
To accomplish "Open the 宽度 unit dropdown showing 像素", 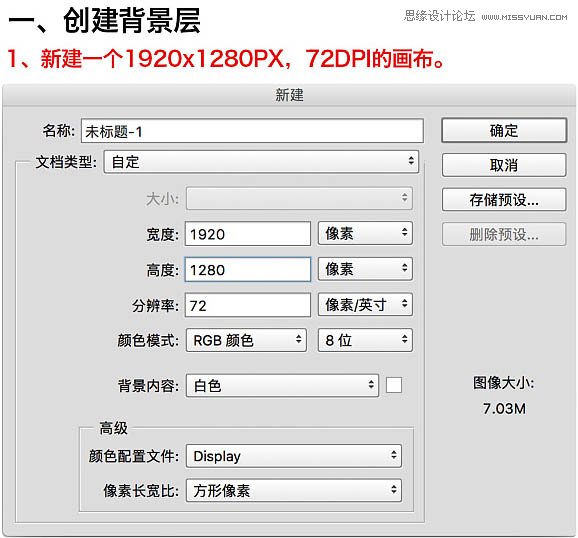I will 365,233.
